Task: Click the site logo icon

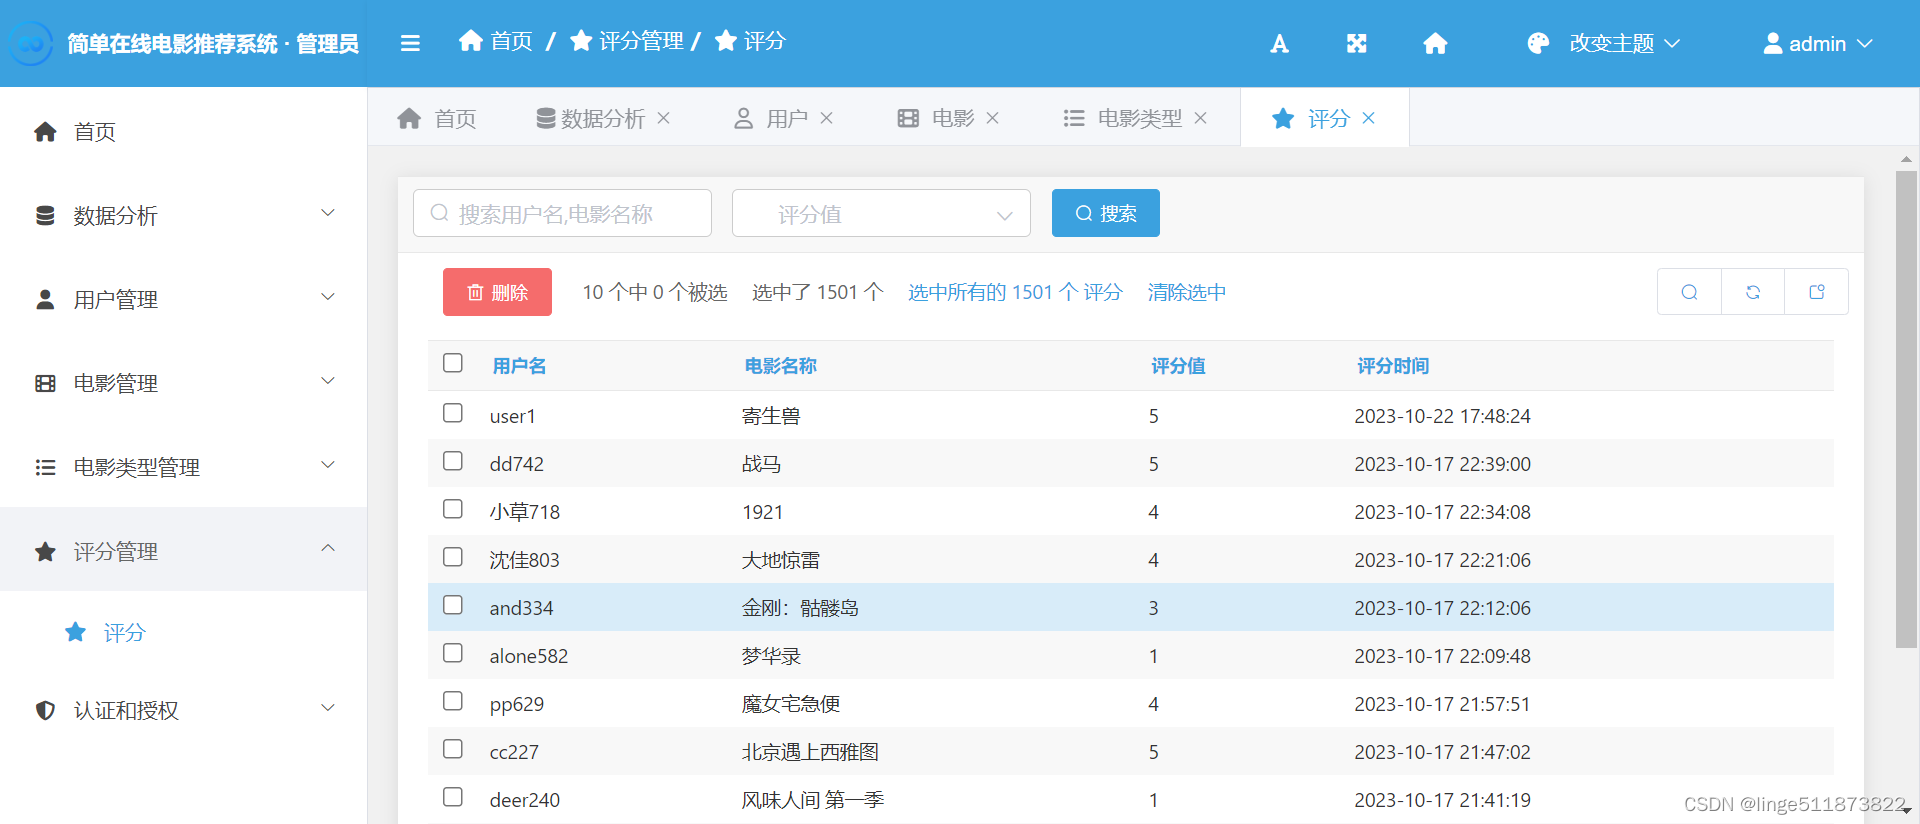Action: tap(31, 44)
